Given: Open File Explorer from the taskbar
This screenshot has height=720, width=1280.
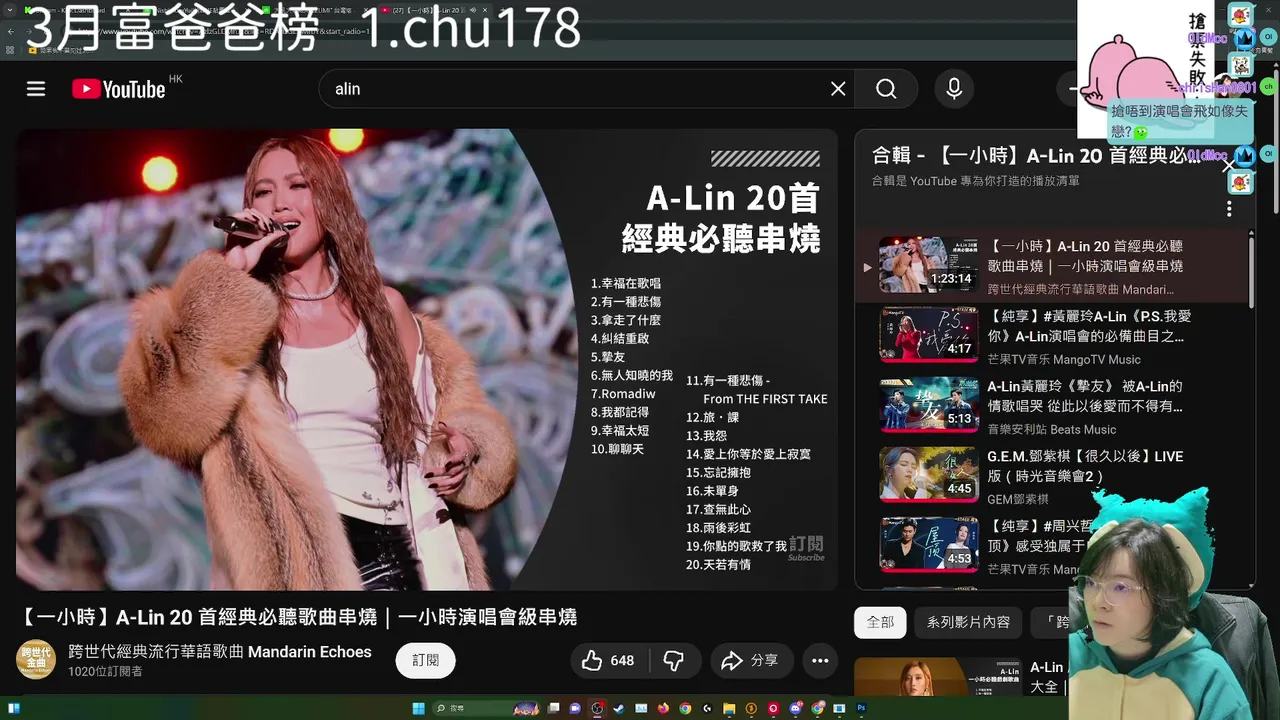Looking at the screenshot, I should pos(729,709).
